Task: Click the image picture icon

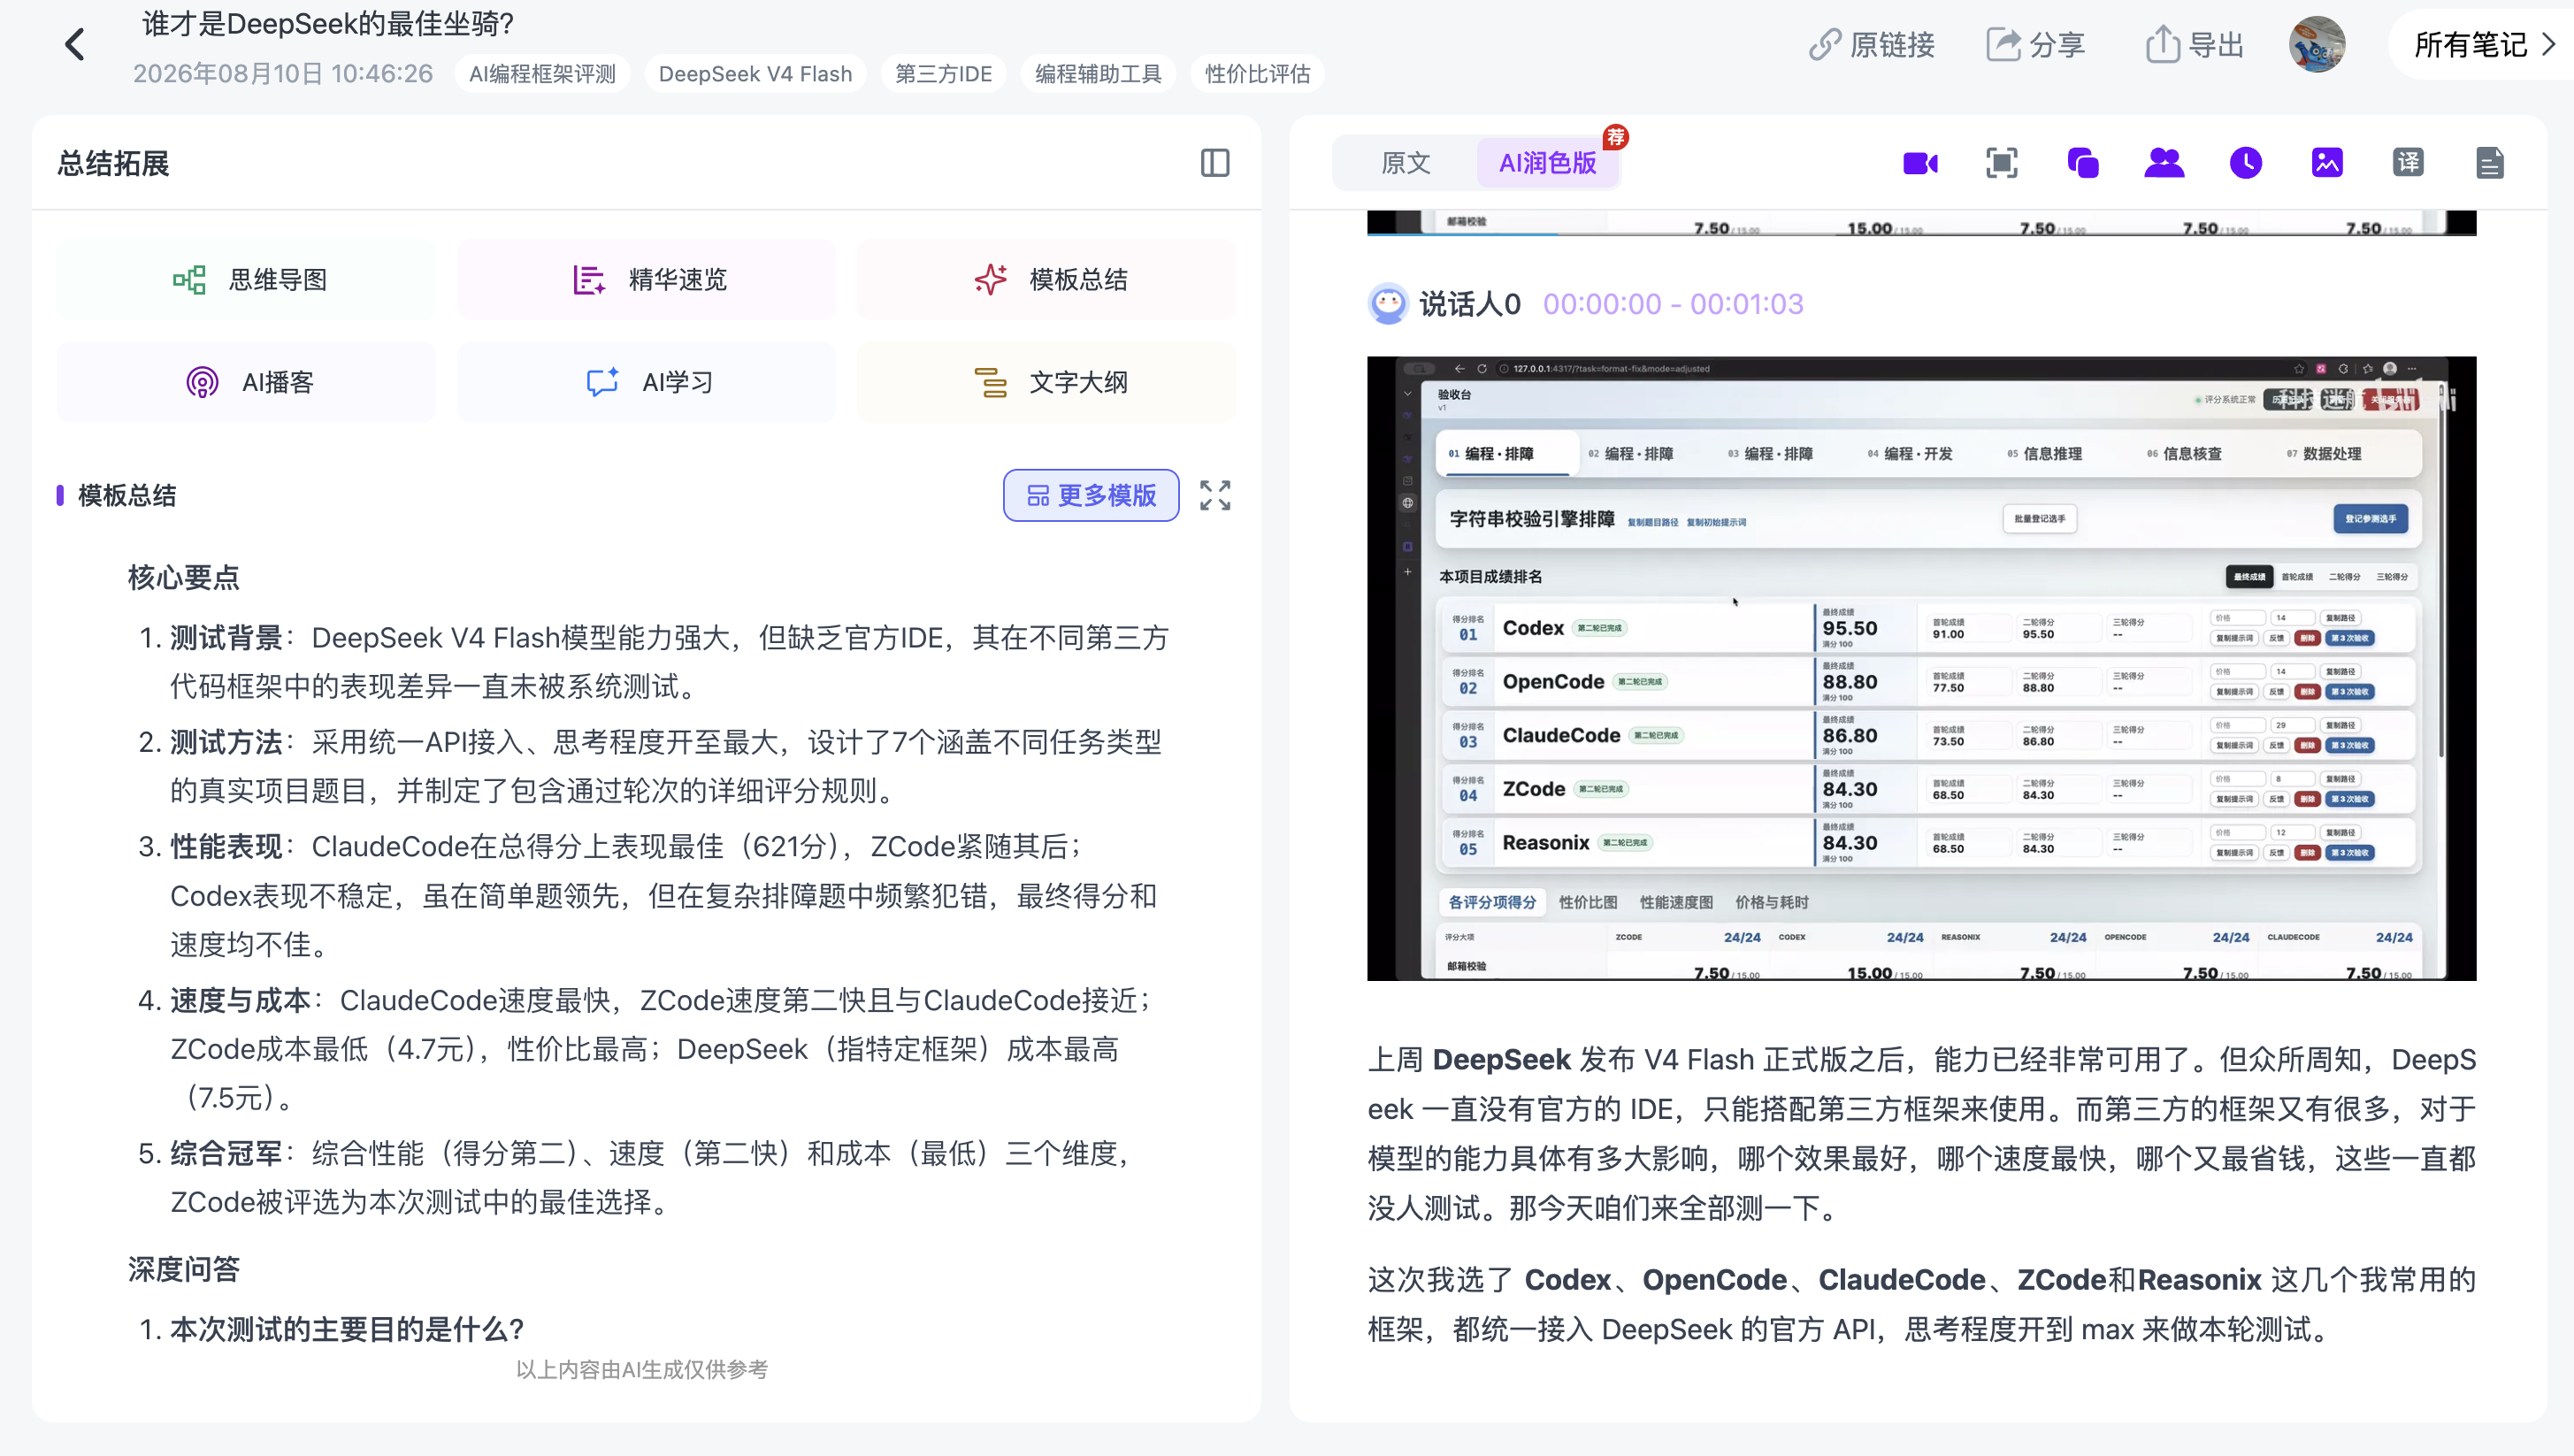Action: 2327,163
